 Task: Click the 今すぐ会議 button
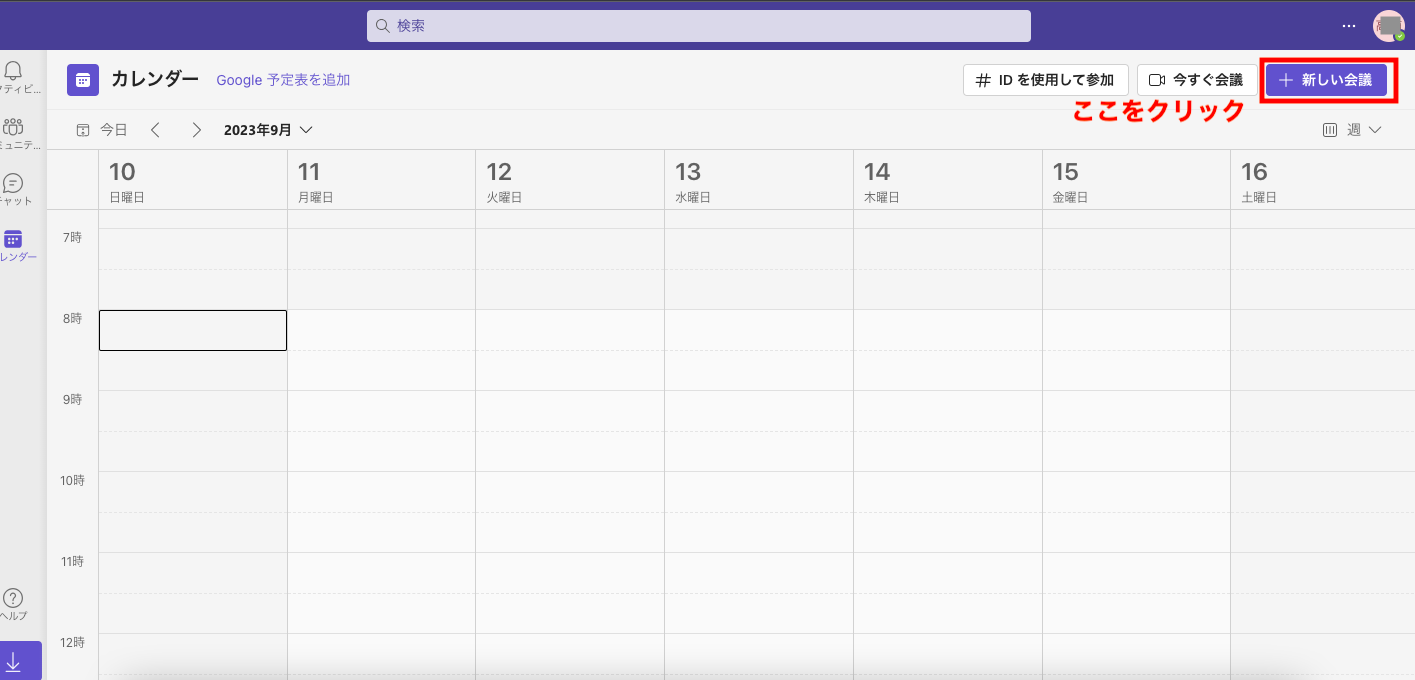coord(1197,80)
